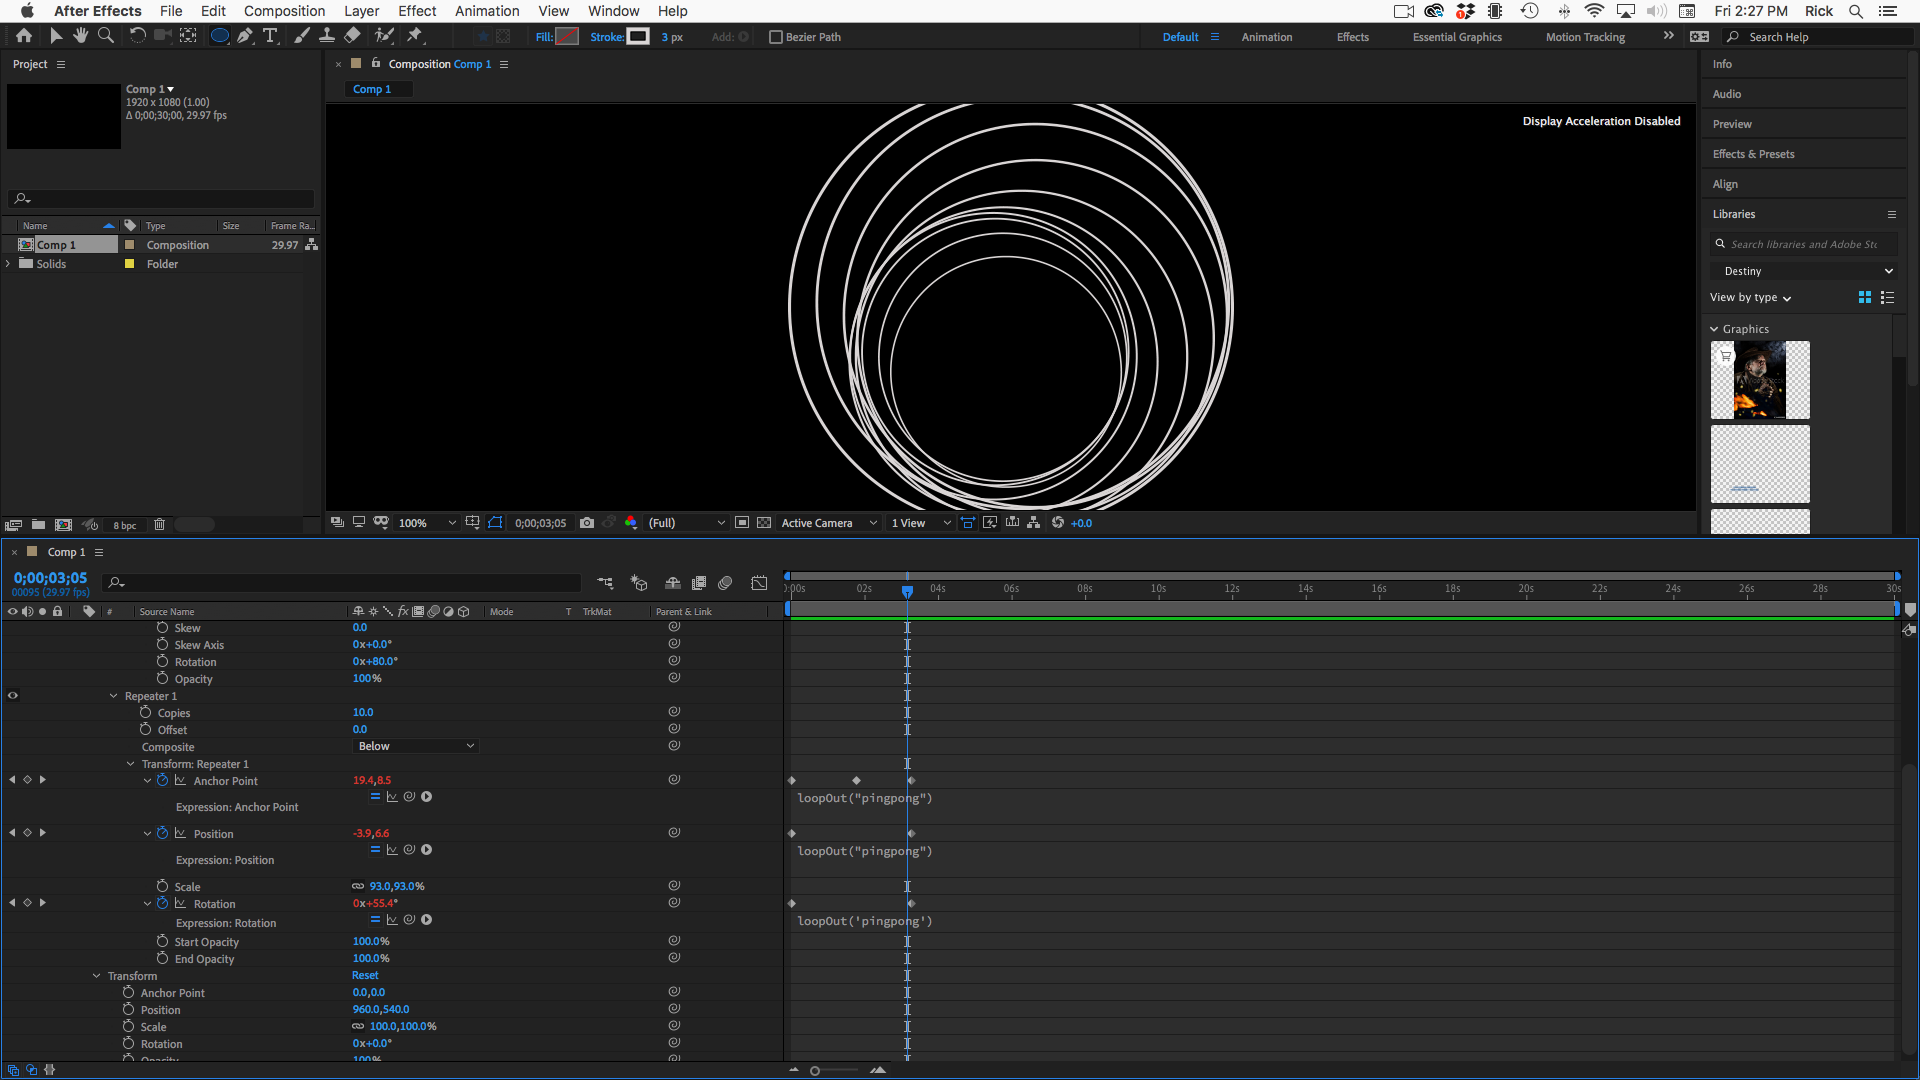Open the Graph Editor in the timeline
Screen dimensions: 1920x1080
pos(759,583)
